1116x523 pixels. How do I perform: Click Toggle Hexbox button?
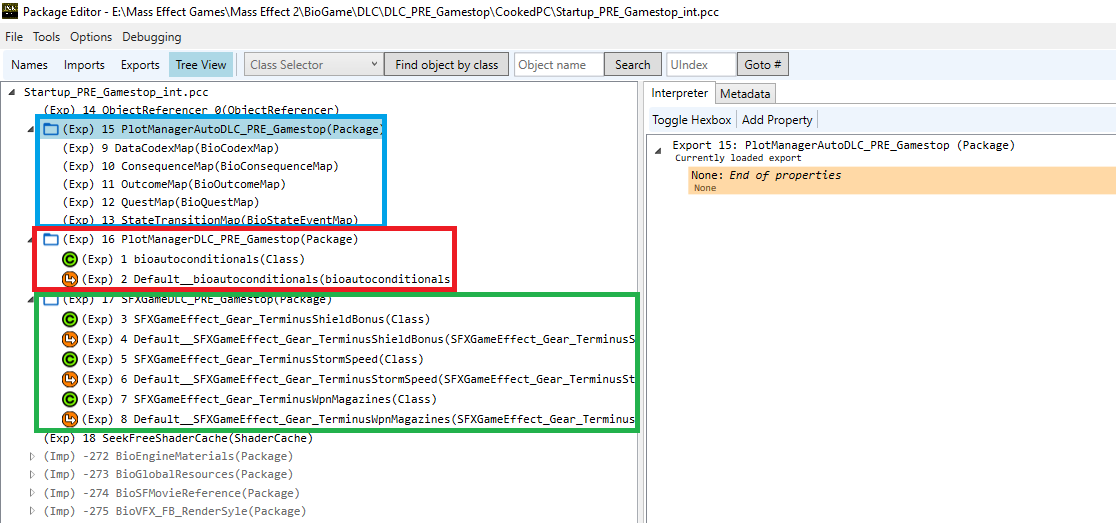tap(691, 120)
